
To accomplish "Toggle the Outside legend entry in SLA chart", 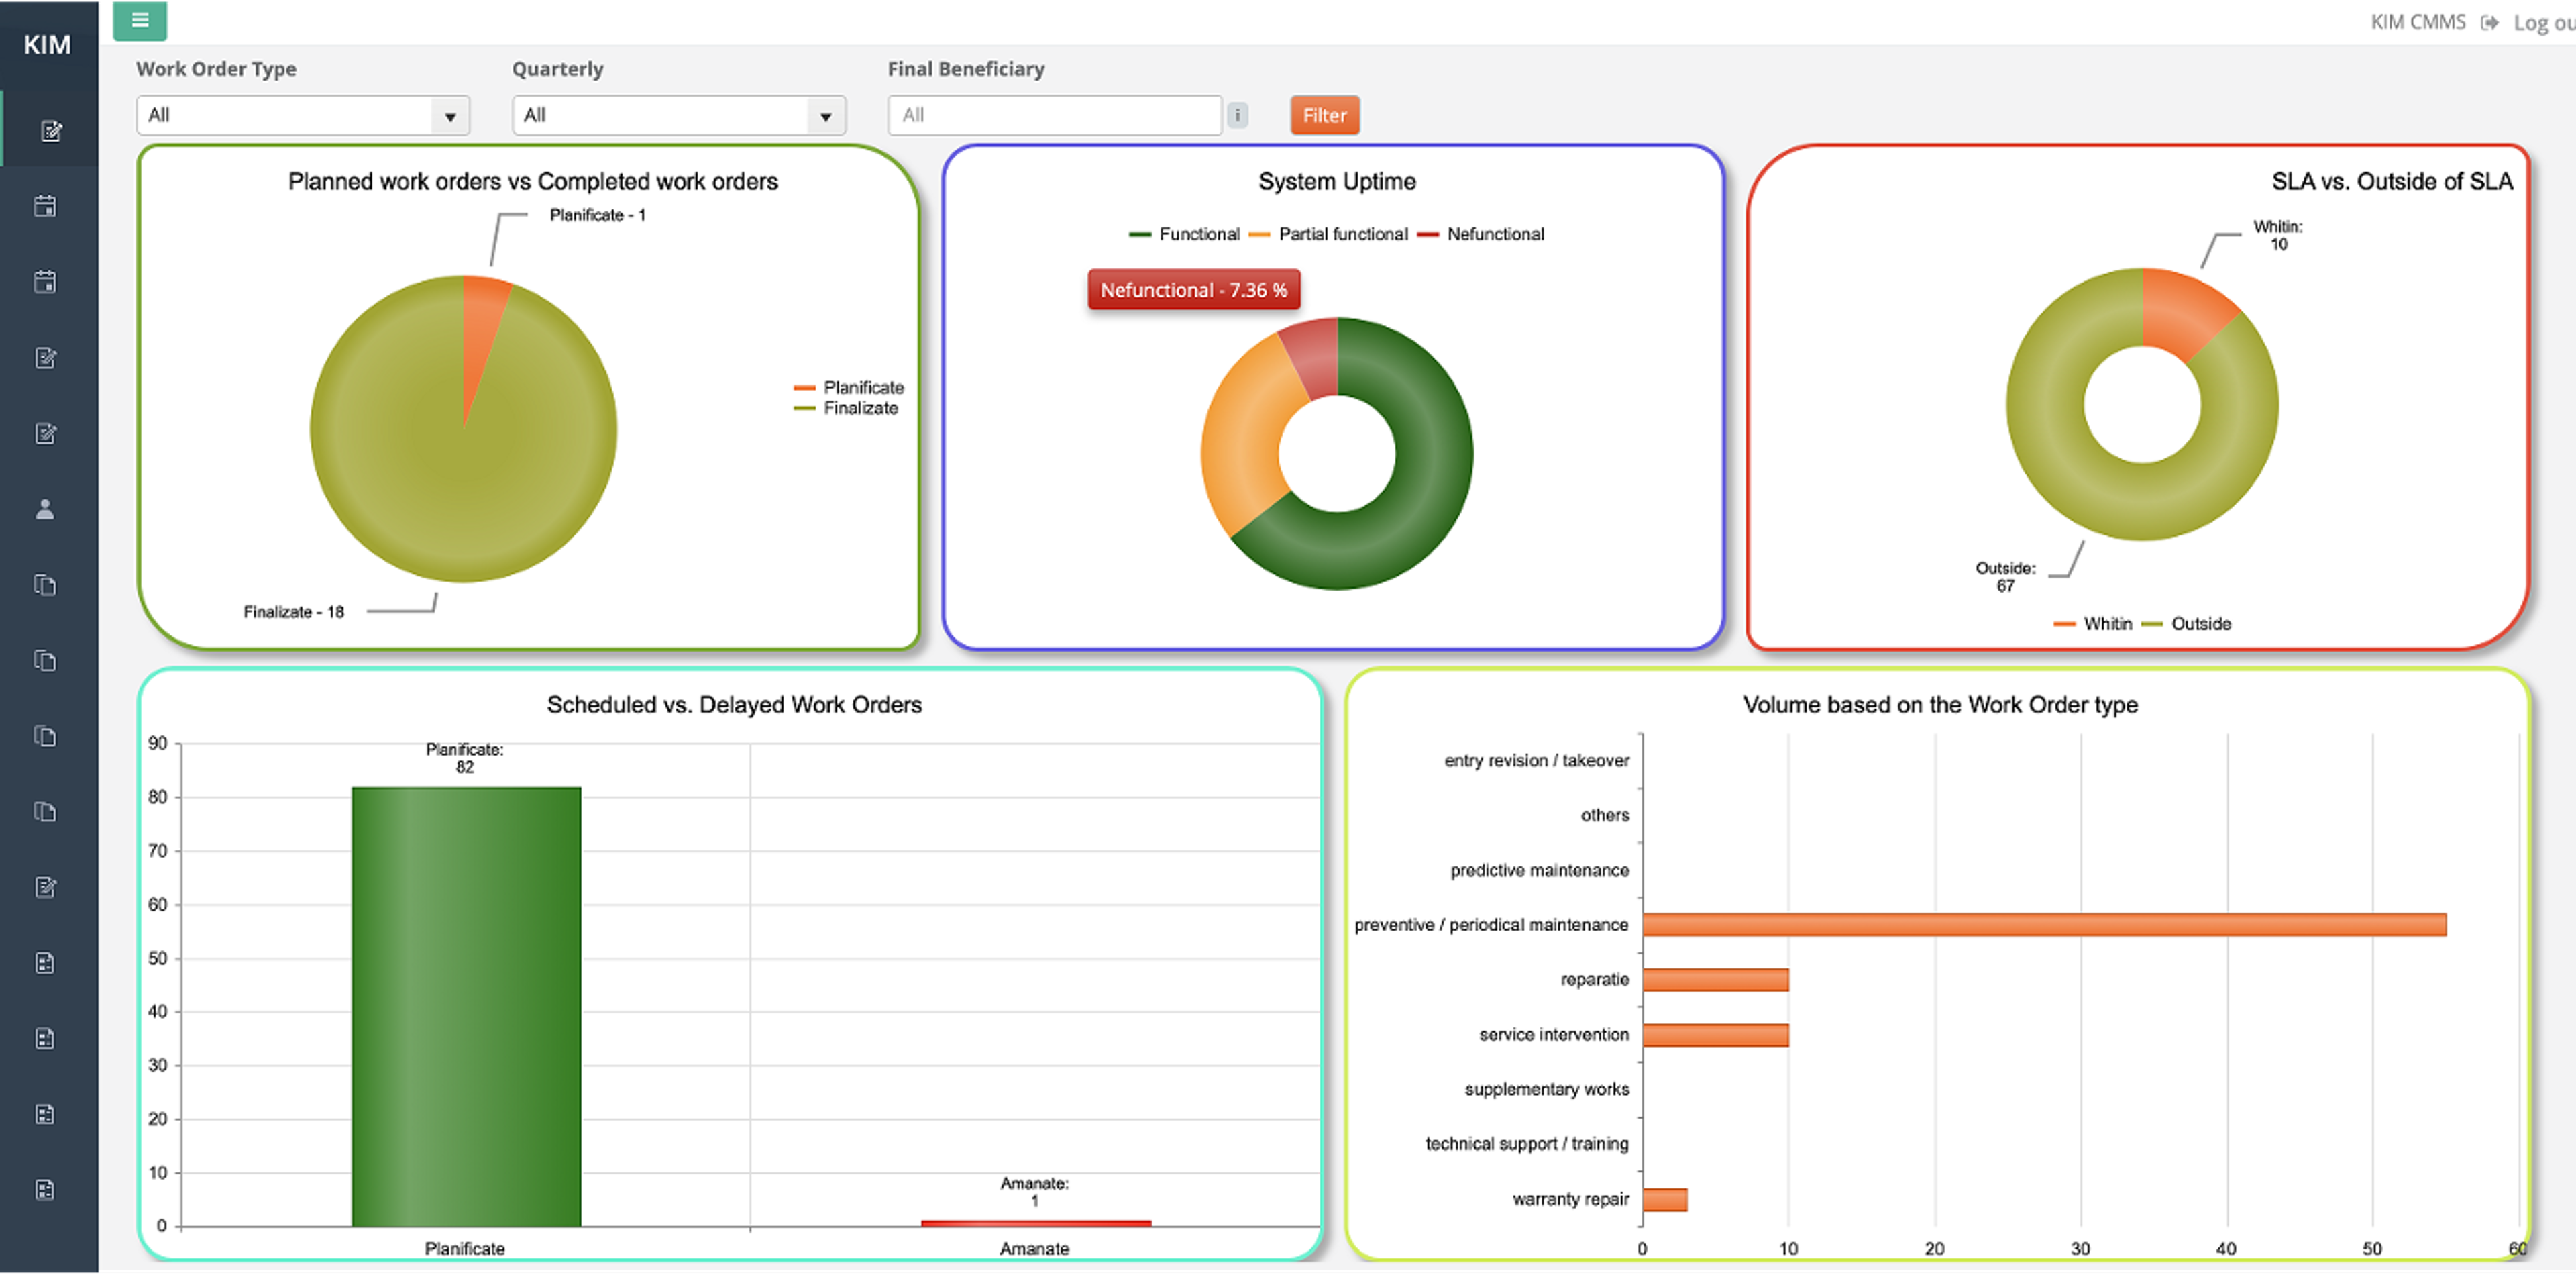I will click(2200, 623).
